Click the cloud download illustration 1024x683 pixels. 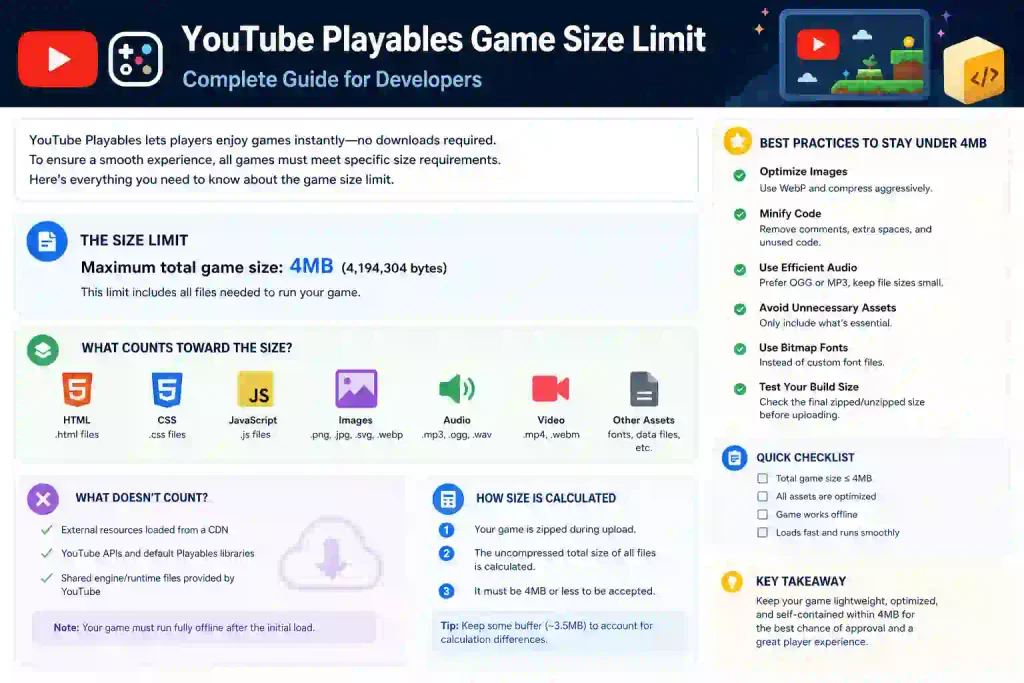(331, 553)
